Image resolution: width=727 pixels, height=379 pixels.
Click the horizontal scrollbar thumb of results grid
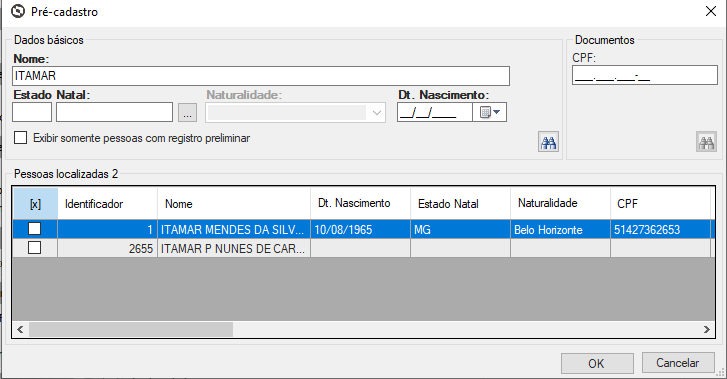click(131, 329)
